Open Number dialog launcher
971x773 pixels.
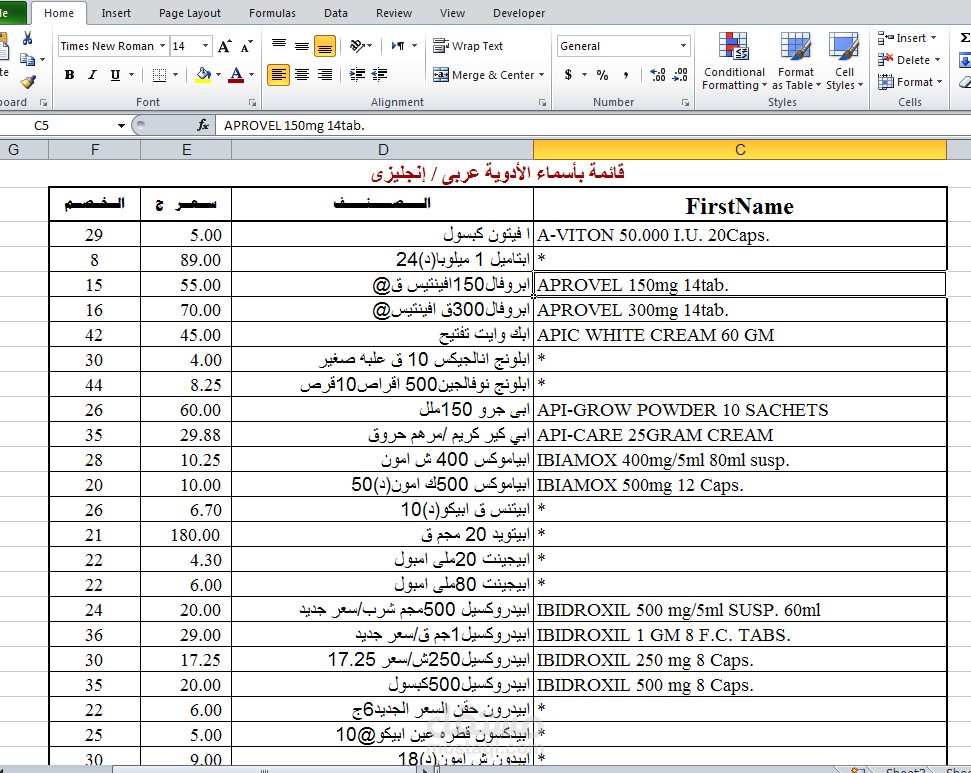pyautogui.click(x=686, y=102)
